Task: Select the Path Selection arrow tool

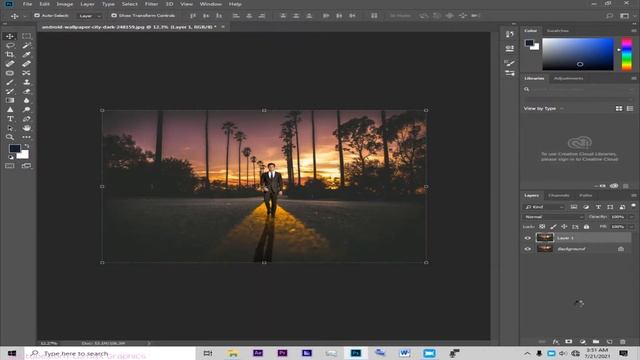Action: tap(10, 128)
